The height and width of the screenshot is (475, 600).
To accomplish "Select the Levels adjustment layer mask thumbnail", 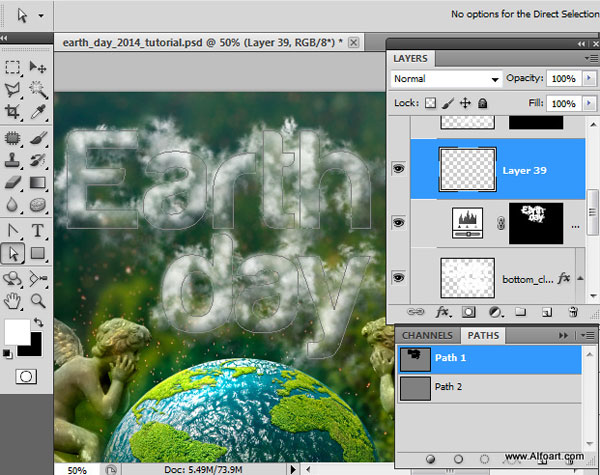I will (536, 223).
